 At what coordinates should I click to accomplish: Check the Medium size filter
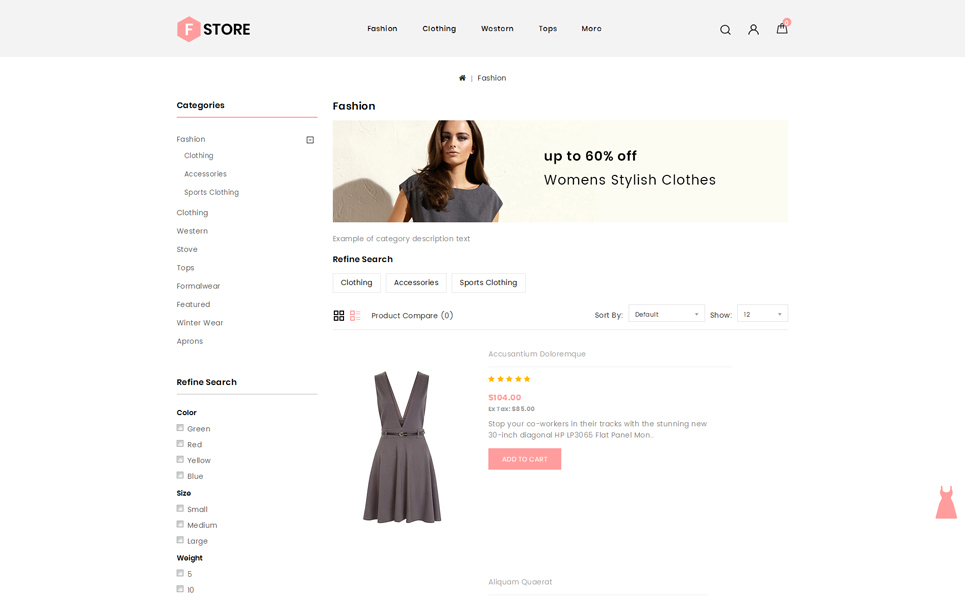[180, 524]
